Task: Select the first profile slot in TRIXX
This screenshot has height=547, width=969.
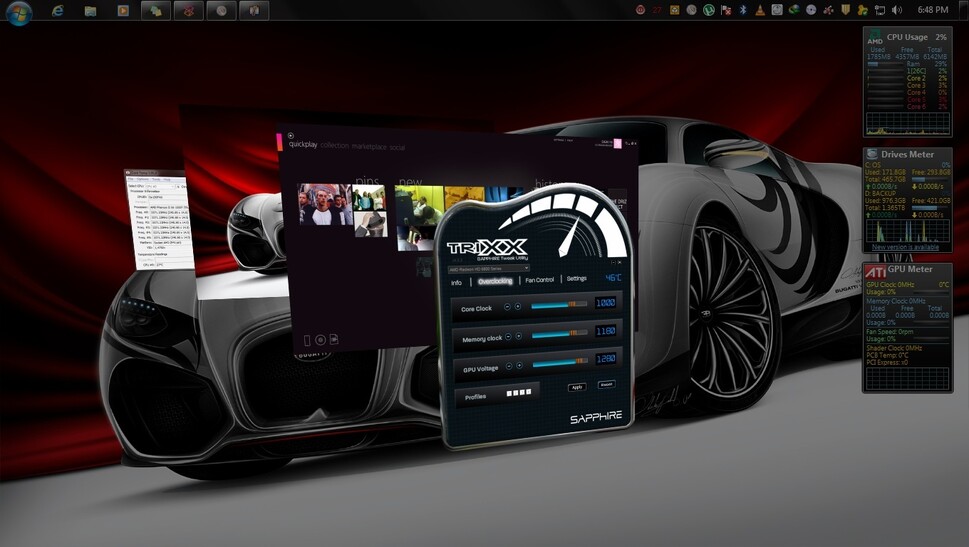Action: 509,393
